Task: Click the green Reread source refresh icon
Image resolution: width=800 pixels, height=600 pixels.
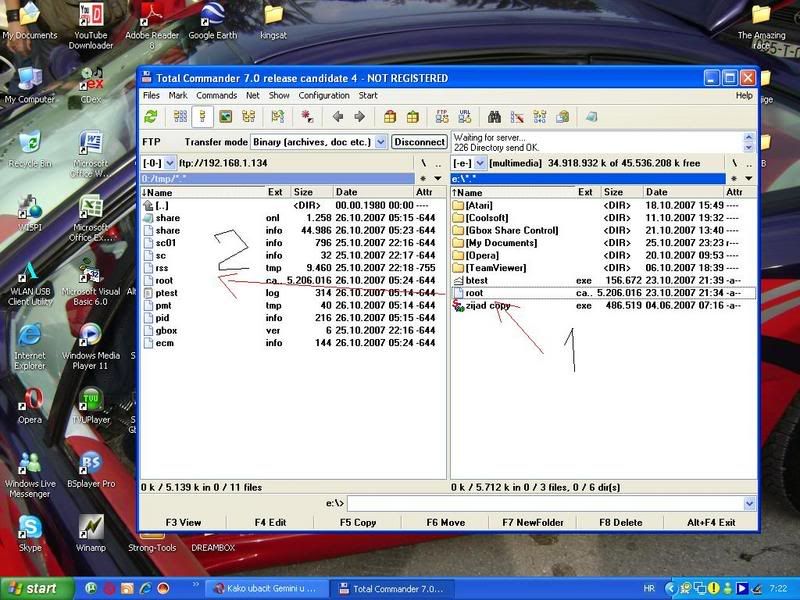Action: (151, 117)
